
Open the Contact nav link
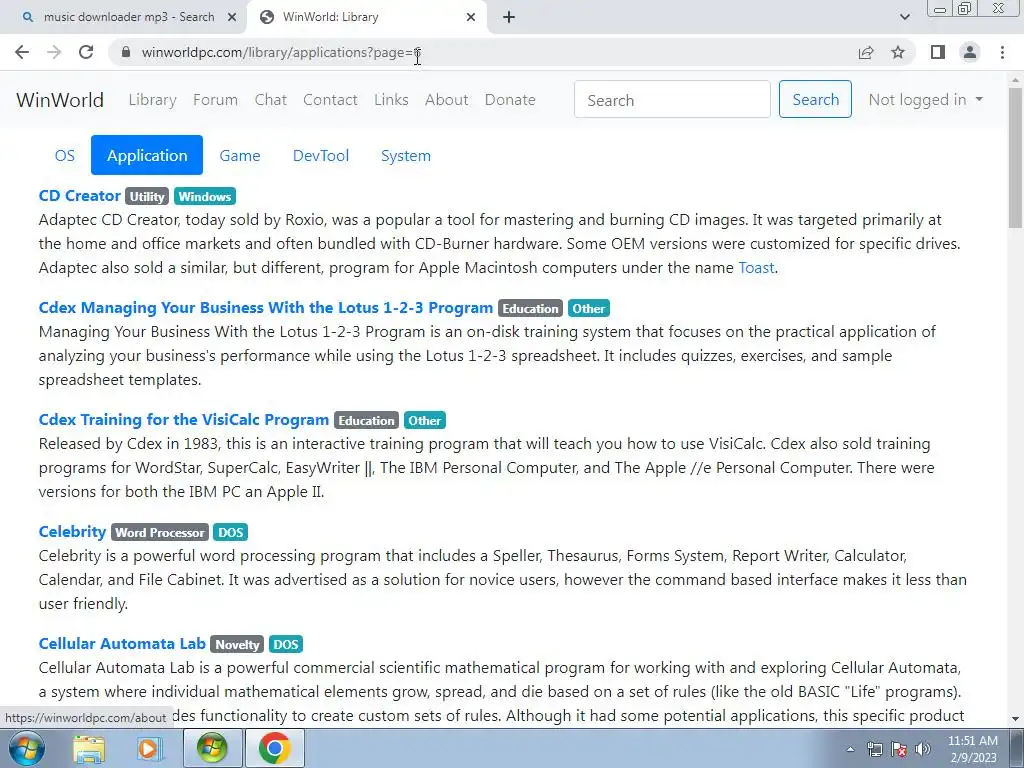[330, 100]
